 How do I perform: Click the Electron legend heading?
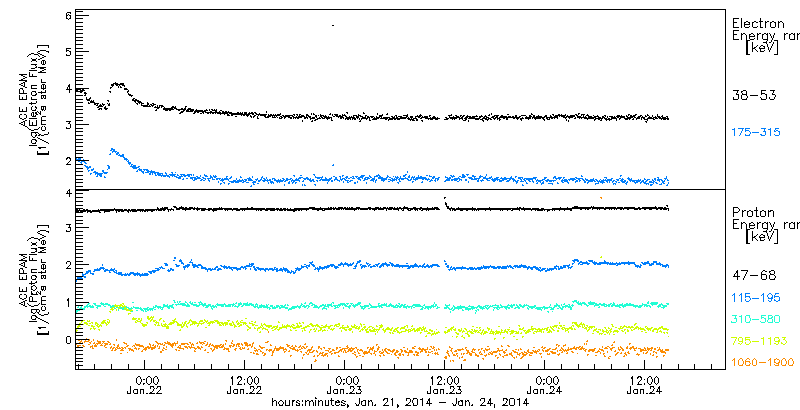pos(758,23)
